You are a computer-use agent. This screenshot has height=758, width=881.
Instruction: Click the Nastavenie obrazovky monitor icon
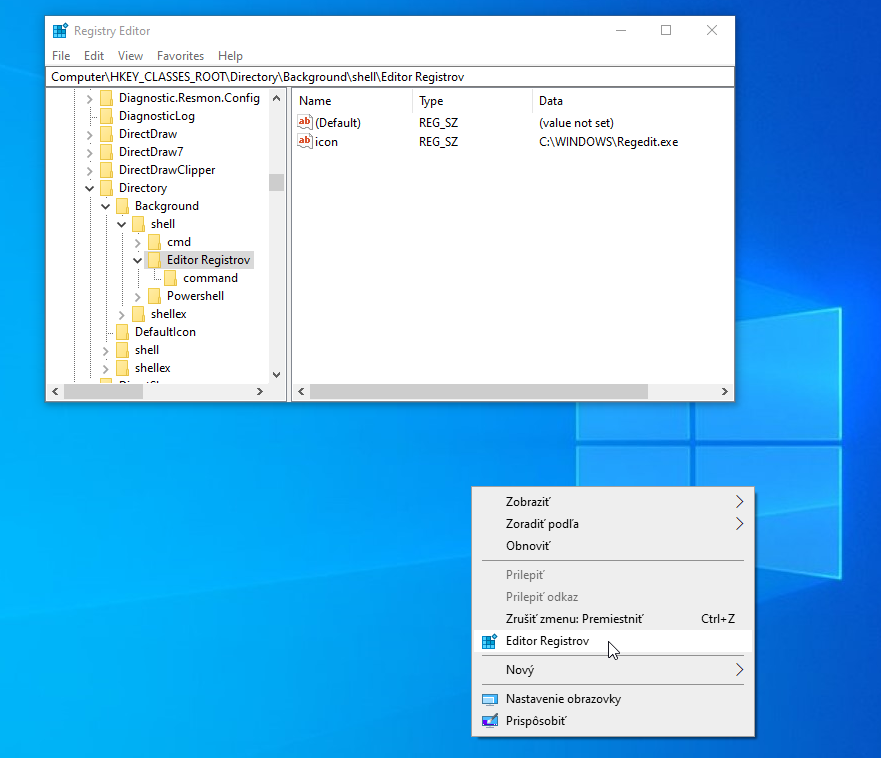(489, 699)
